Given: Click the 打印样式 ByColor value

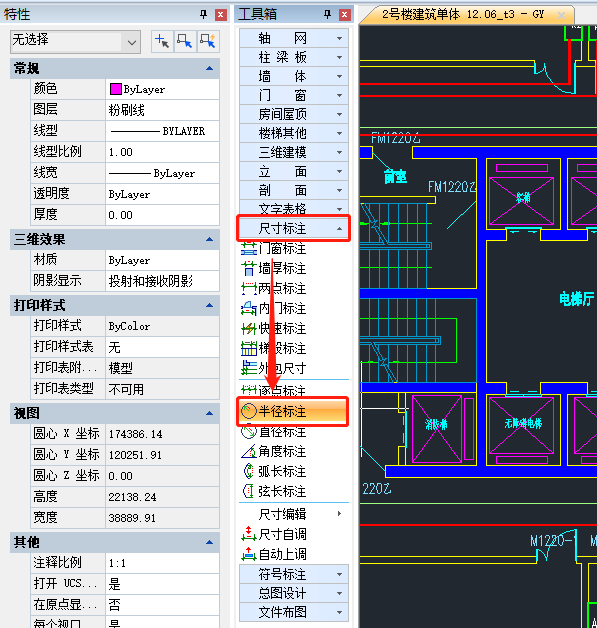Looking at the screenshot, I should (x=162, y=326).
